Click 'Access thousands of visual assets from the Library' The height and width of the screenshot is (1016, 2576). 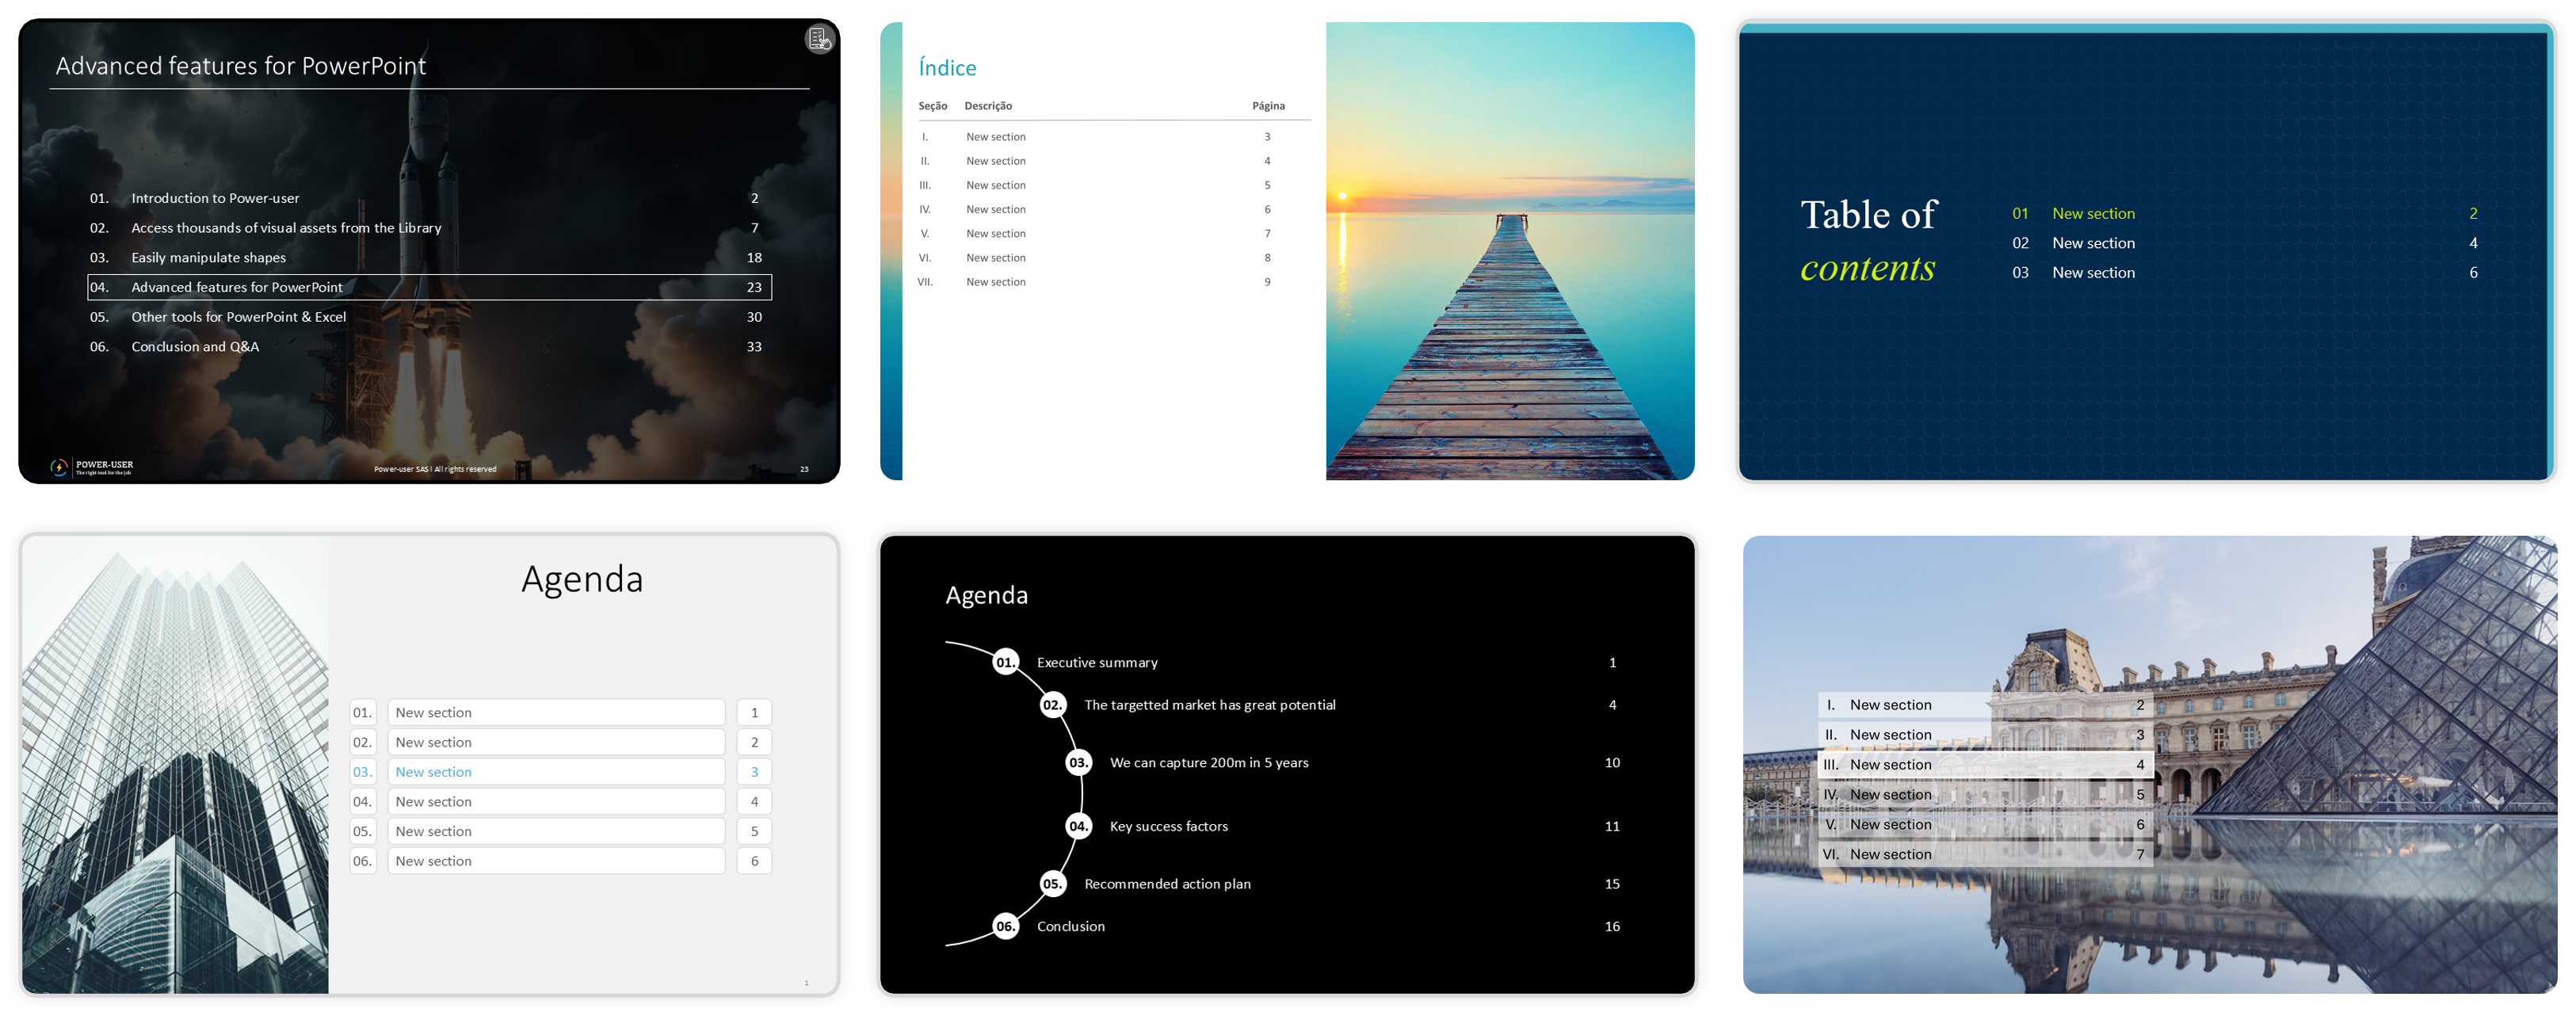[286, 228]
